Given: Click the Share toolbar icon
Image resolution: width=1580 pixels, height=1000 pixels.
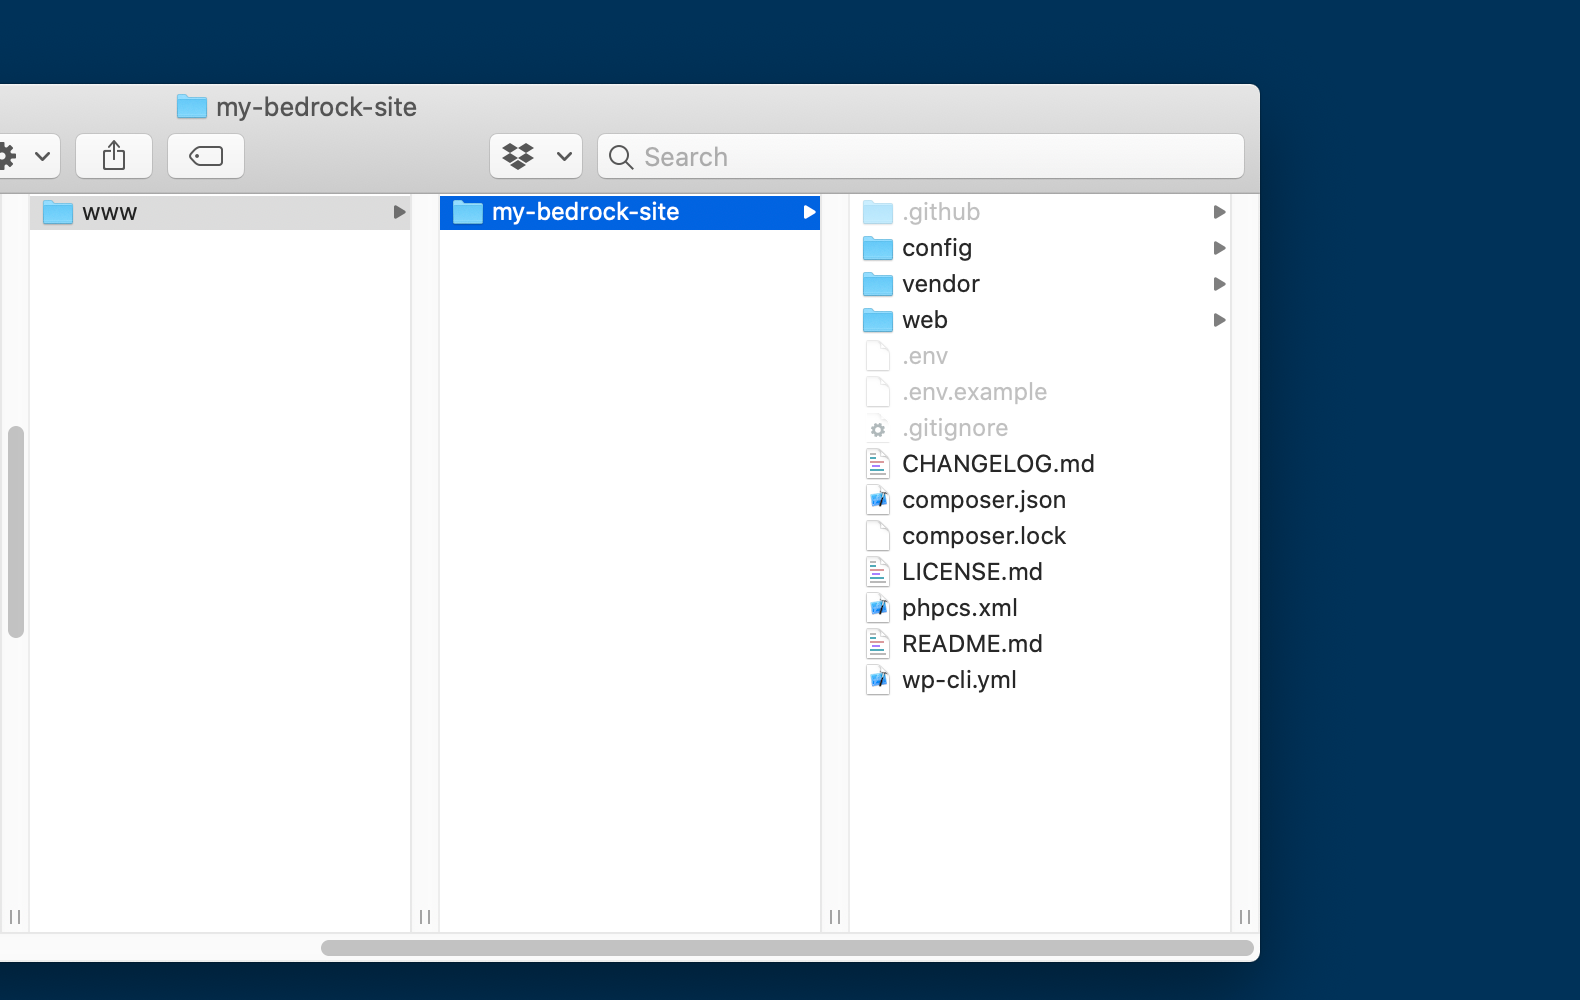Looking at the screenshot, I should point(114,156).
